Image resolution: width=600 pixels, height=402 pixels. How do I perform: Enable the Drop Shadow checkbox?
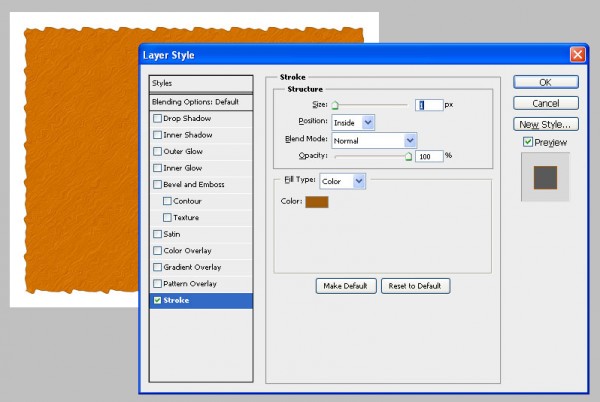pyautogui.click(x=157, y=119)
